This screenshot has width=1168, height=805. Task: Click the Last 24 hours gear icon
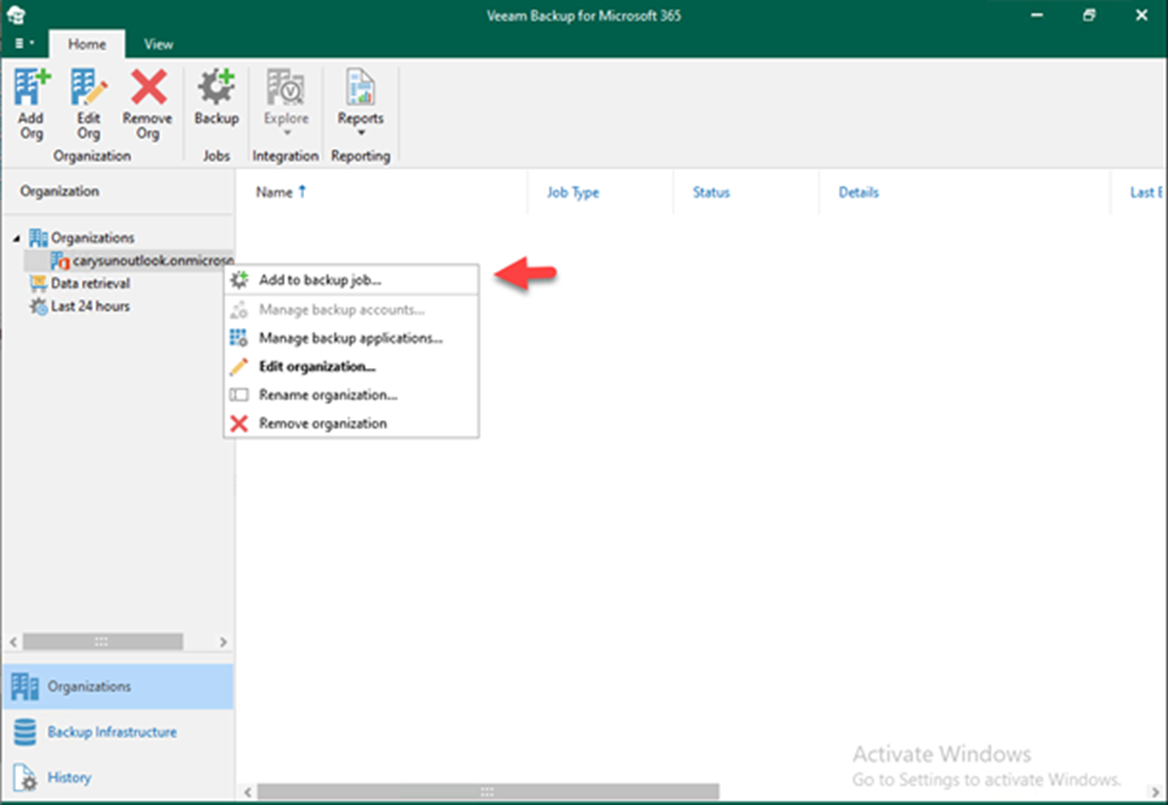(38, 306)
